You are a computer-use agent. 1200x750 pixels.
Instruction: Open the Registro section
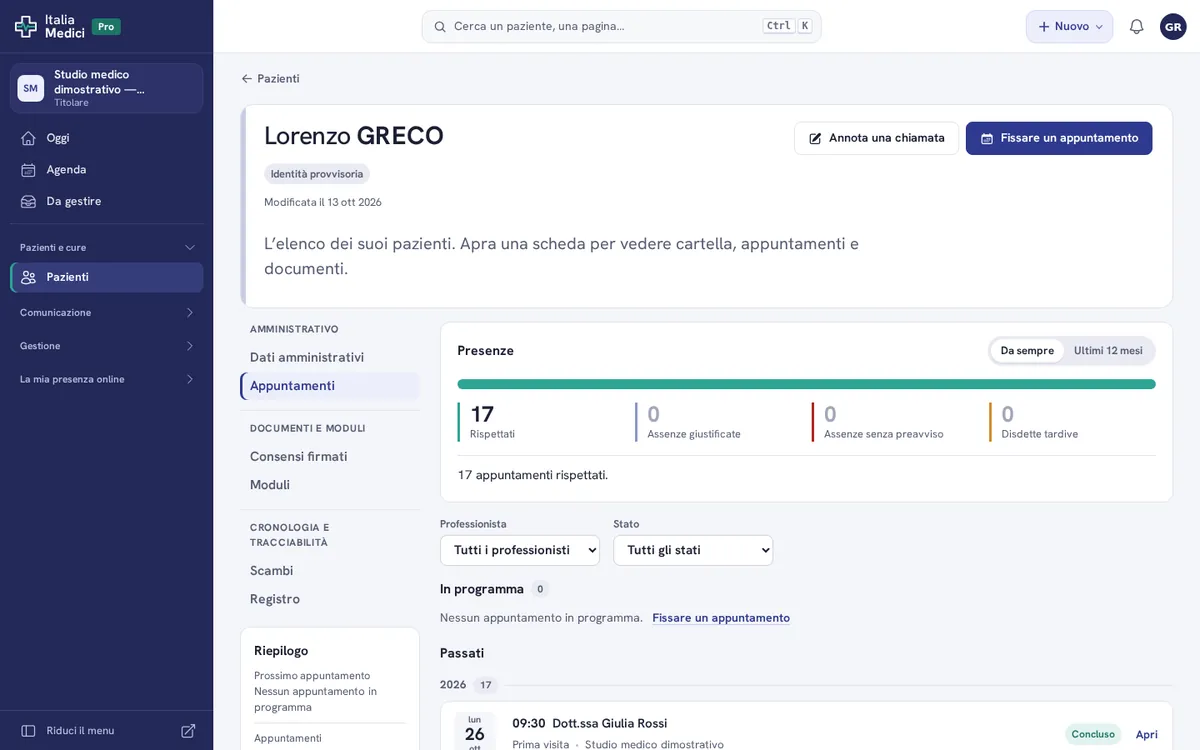tap(330, 599)
